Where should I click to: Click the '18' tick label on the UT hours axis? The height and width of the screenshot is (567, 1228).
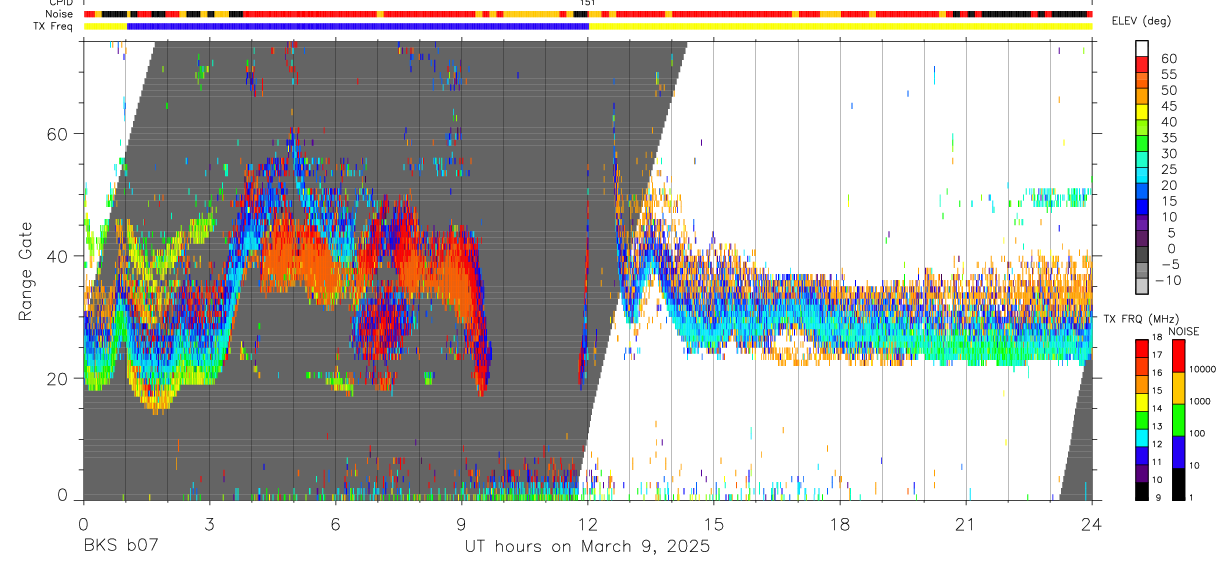840,524
